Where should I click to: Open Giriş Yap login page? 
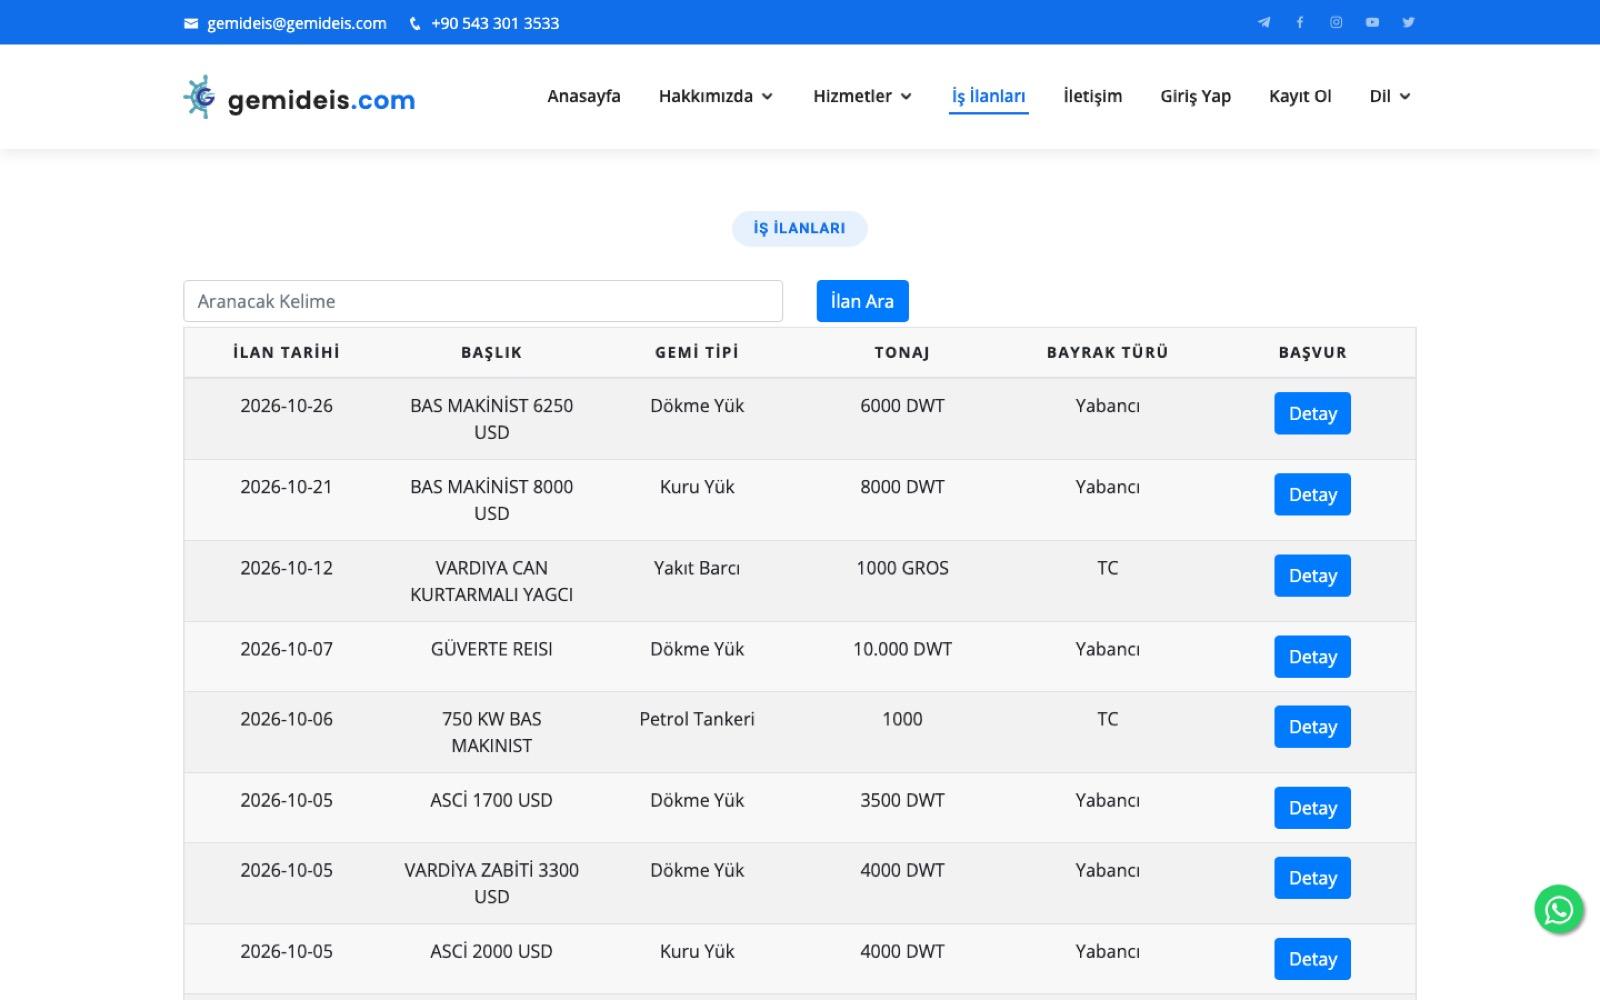tap(1195, 96)
